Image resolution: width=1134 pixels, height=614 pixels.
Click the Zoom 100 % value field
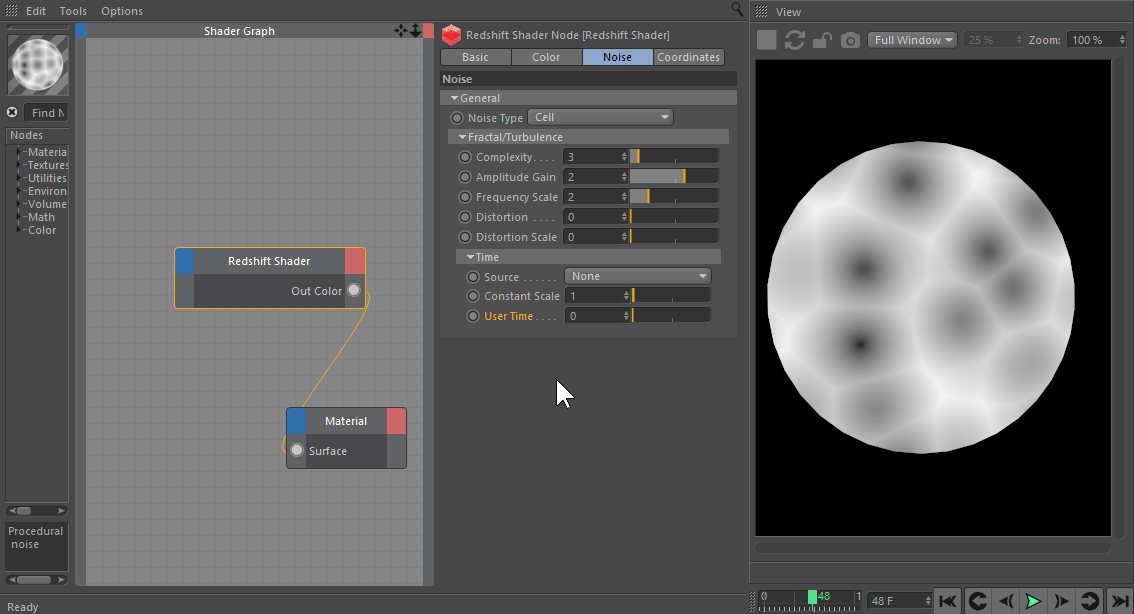tap(1095, 40)
